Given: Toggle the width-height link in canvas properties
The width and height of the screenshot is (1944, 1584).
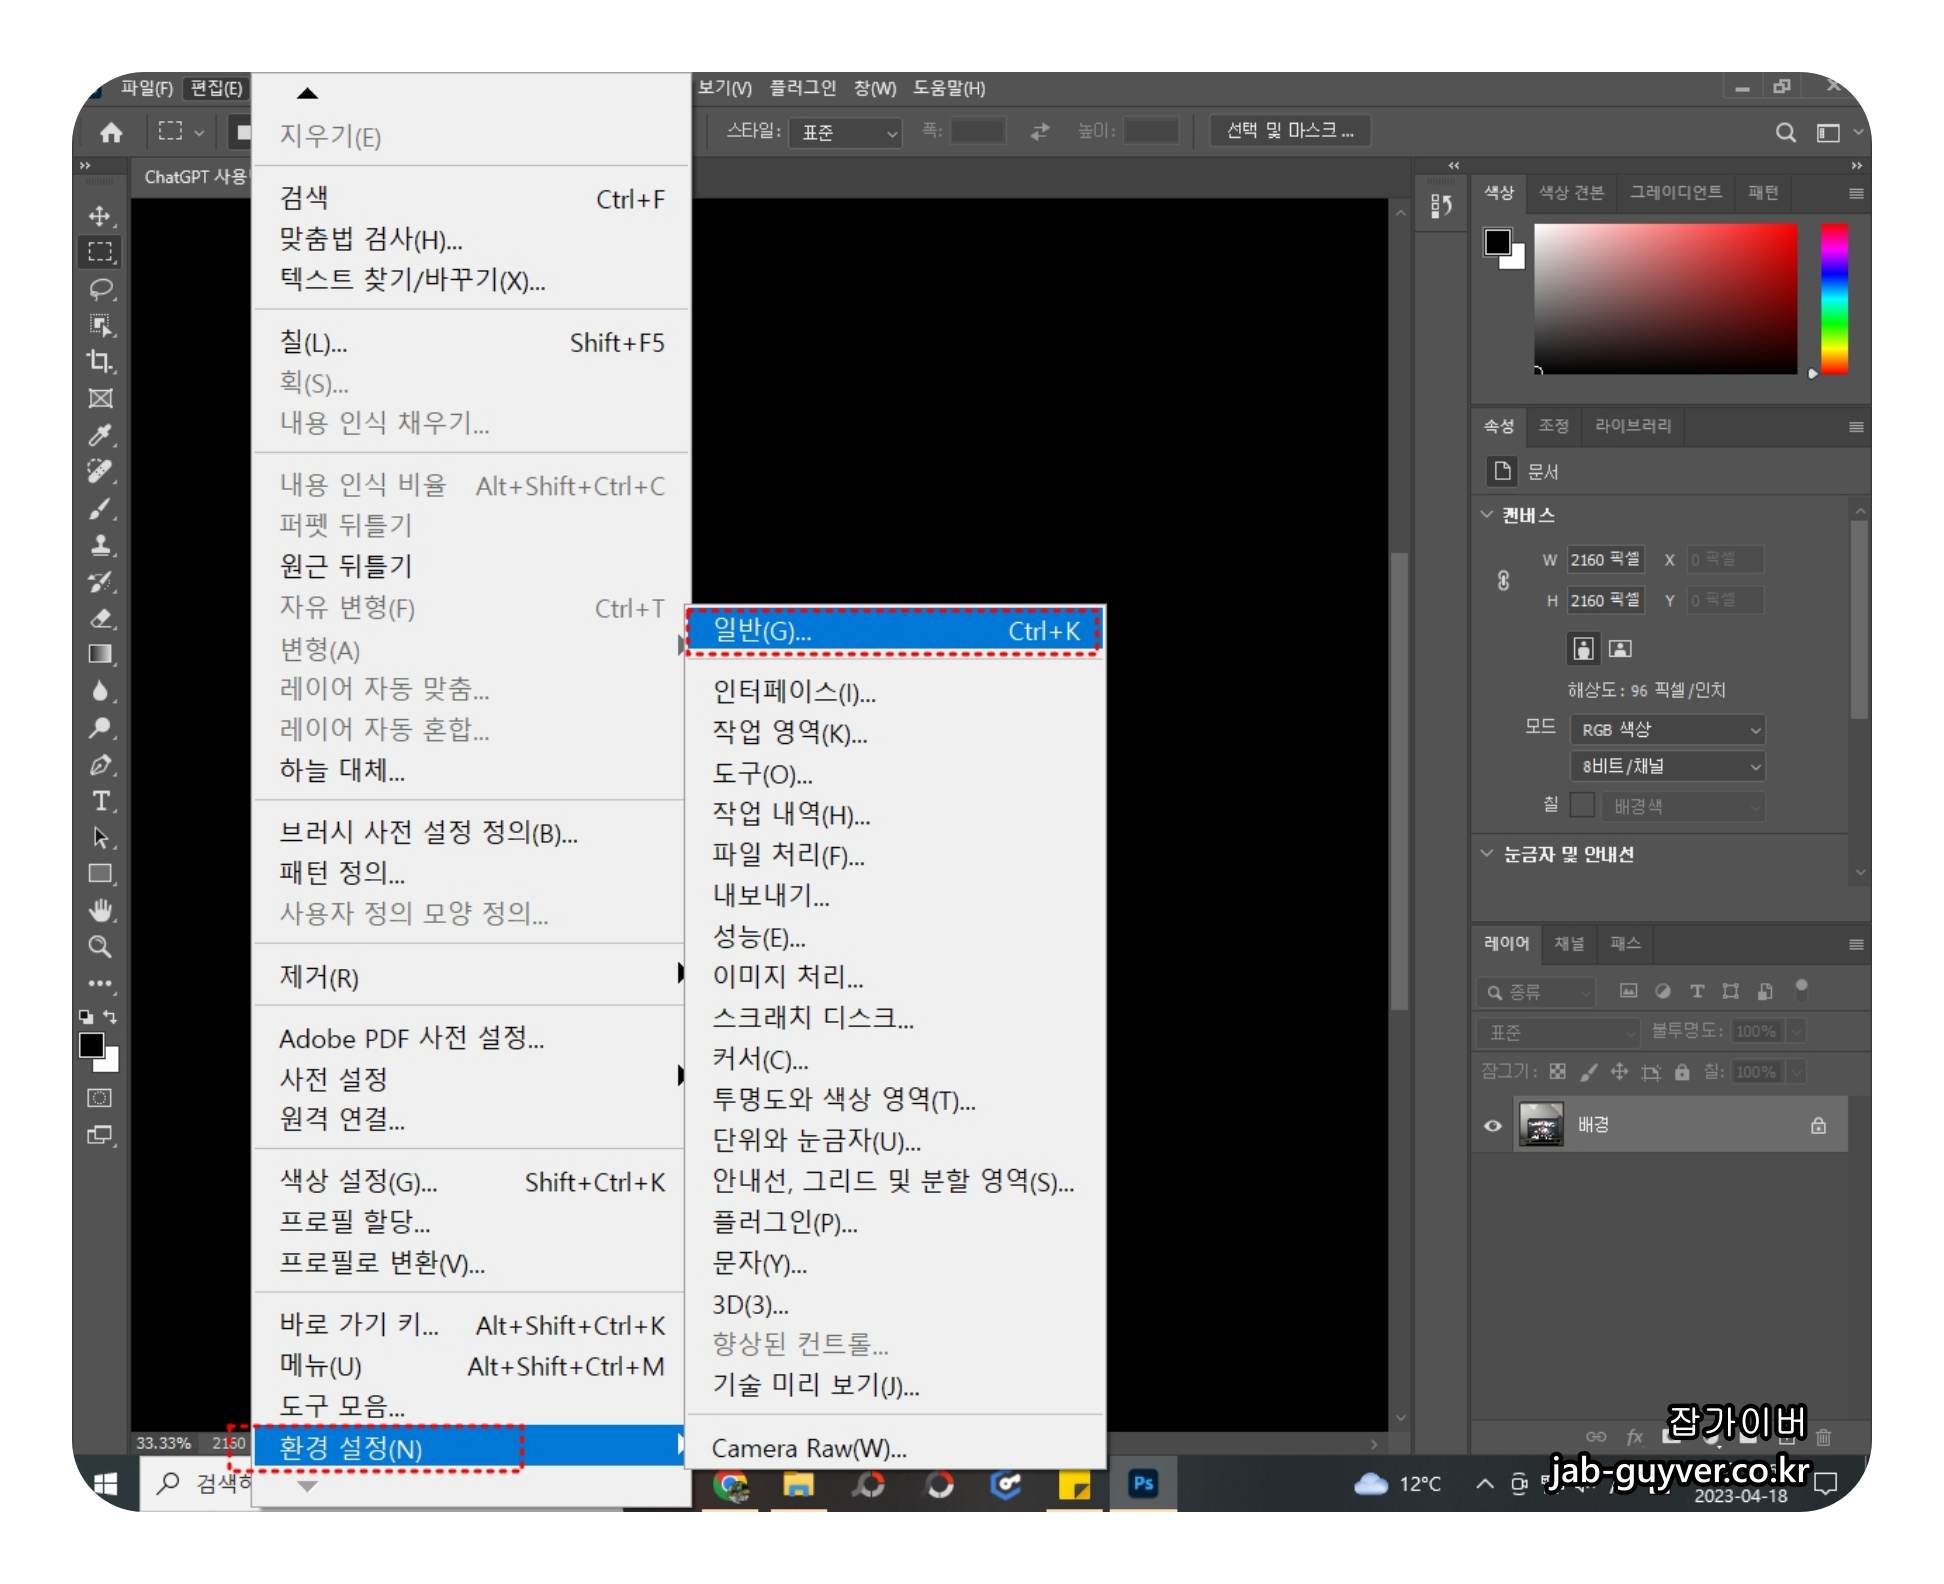Looking at the screenshot, I should point(1503,580).
